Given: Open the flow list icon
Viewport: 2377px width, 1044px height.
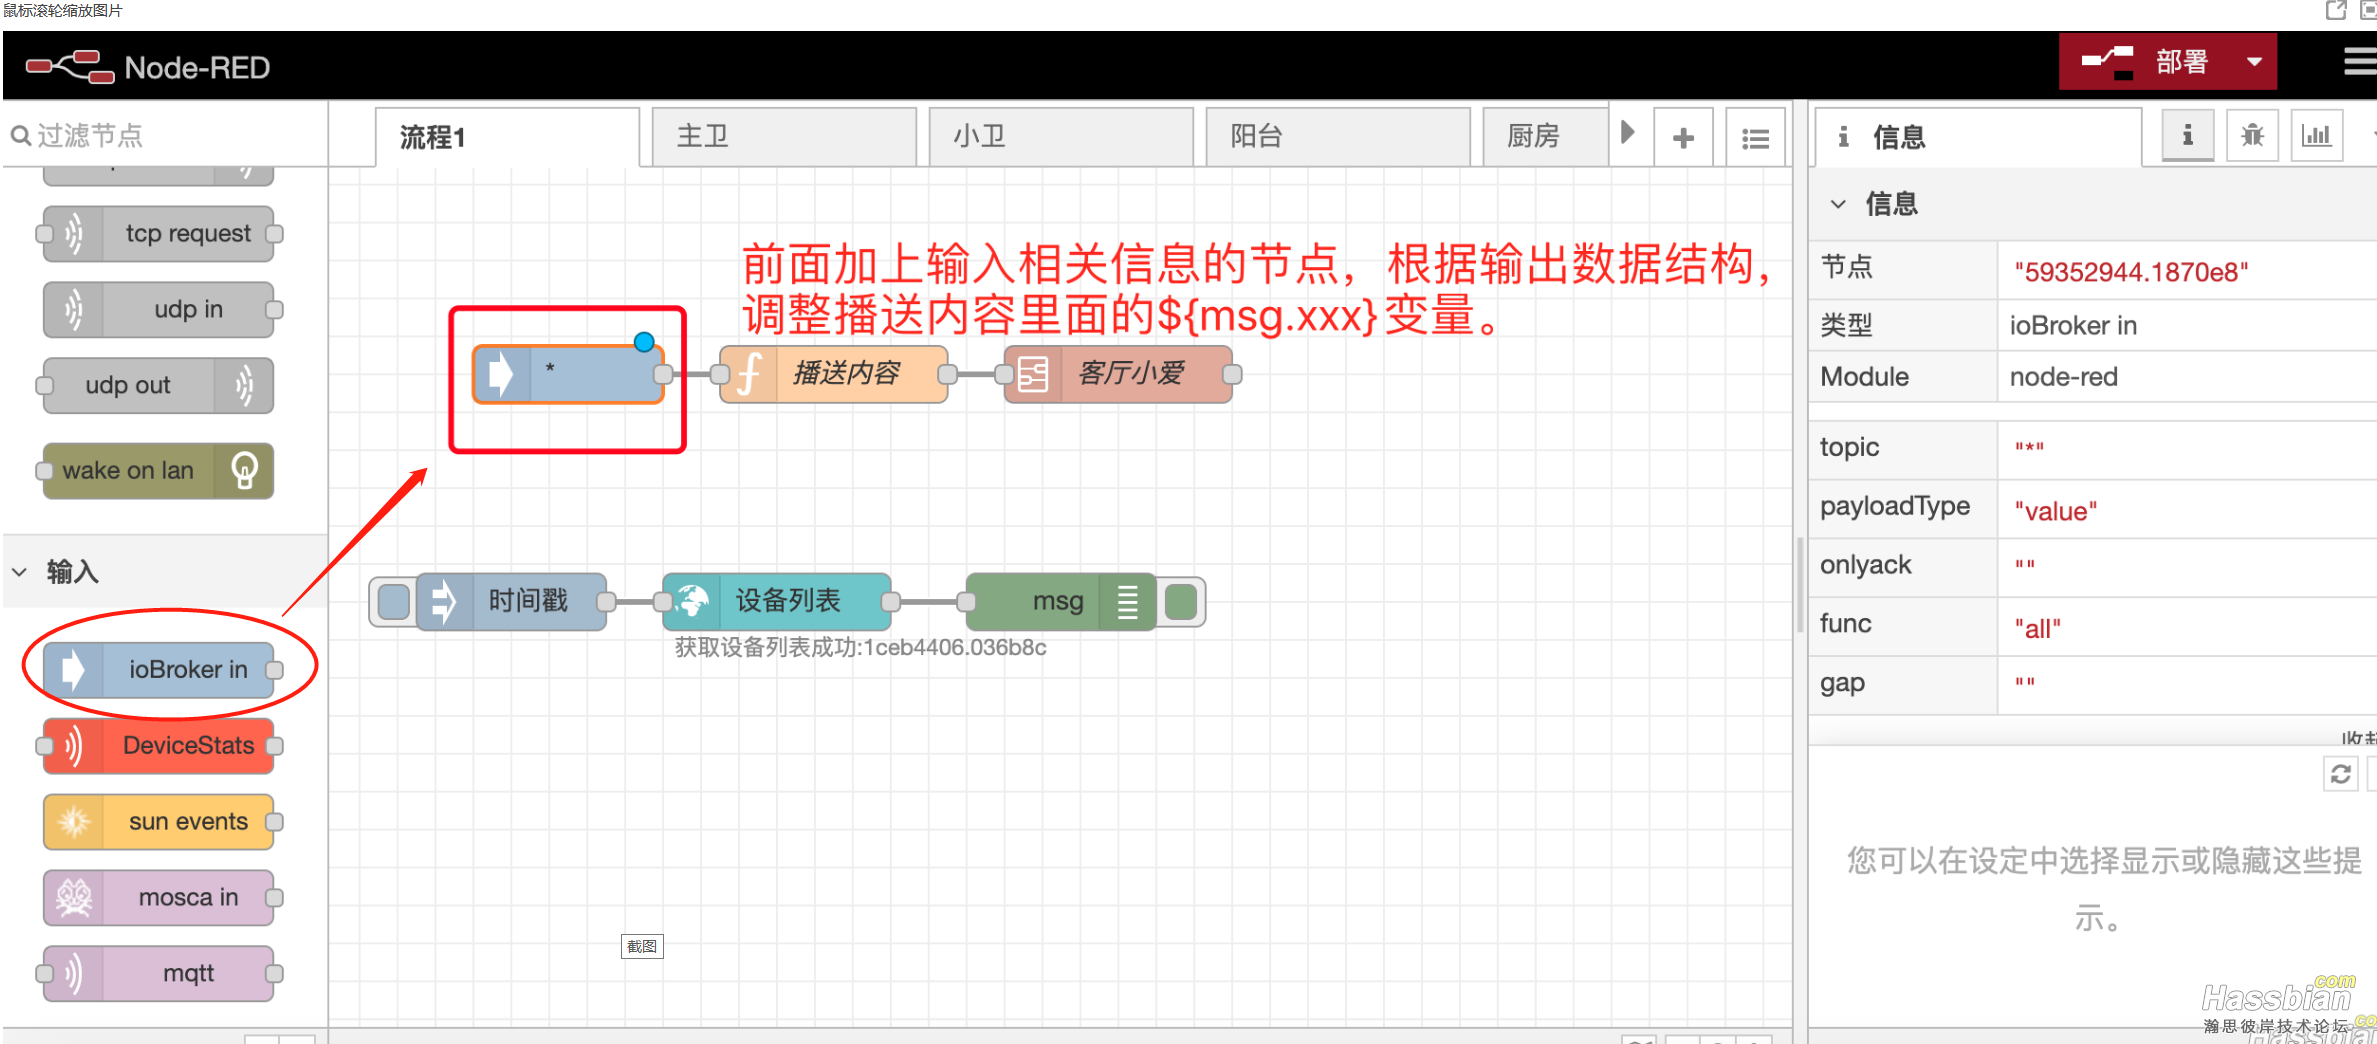Looking at the screenshot, I should [x=1756, y=138].
